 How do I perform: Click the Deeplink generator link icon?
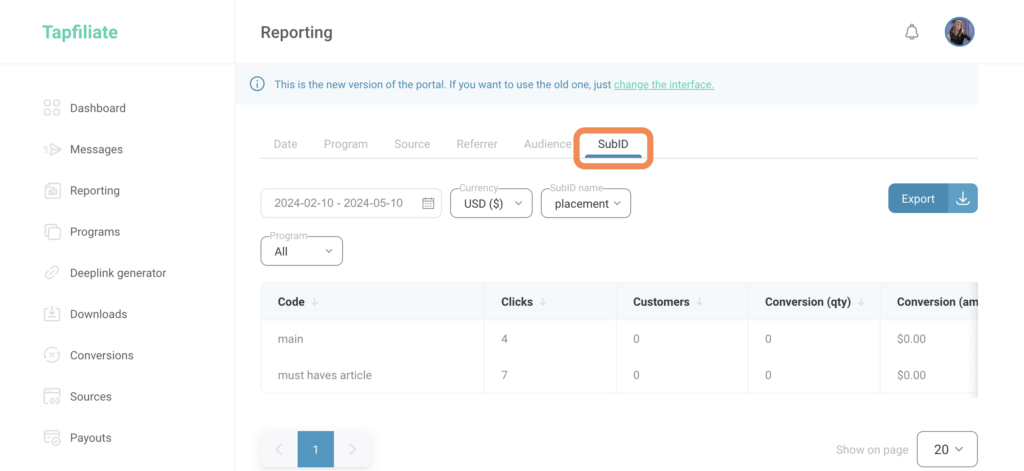[x=52, y=273]
